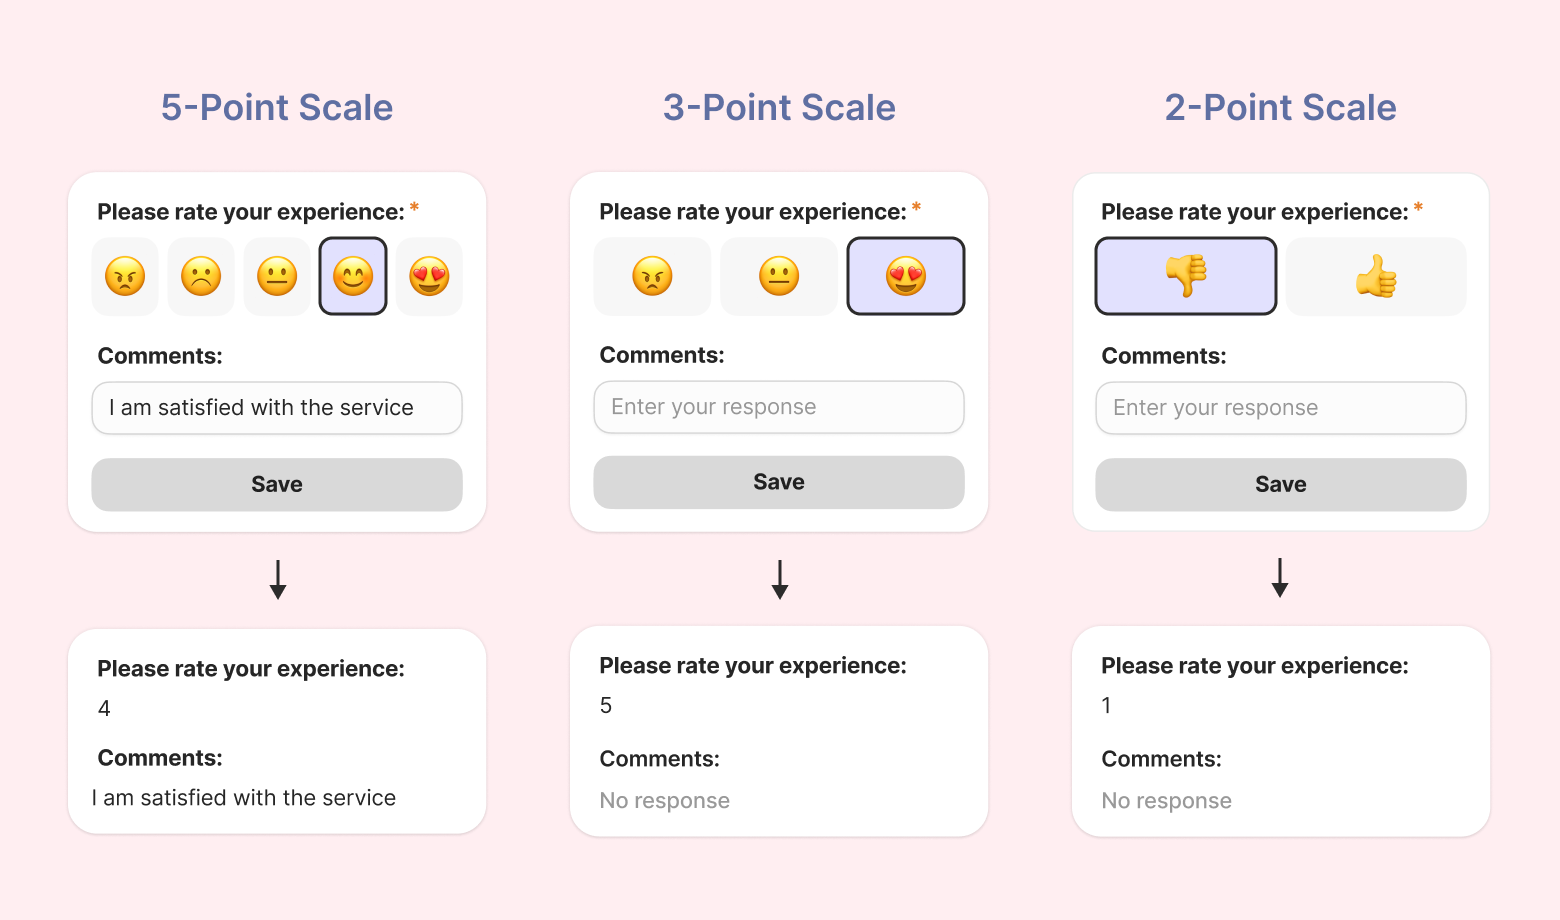
Task: Select thumbs down in 2-Point Scale
Action: (x=1186, y=276)
